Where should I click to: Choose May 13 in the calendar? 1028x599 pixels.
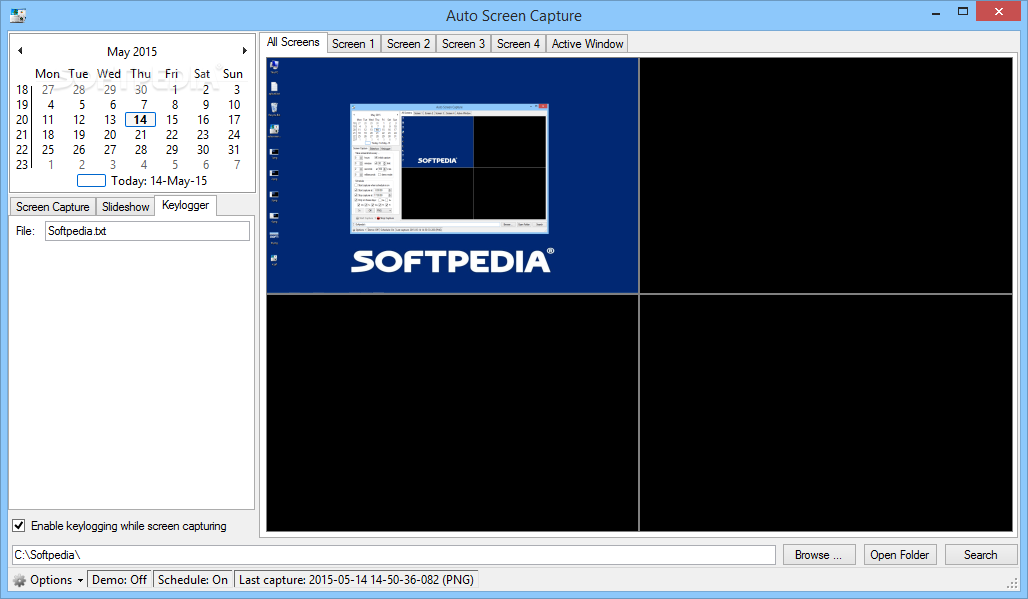pyautogui.click(x=109, y=120)
